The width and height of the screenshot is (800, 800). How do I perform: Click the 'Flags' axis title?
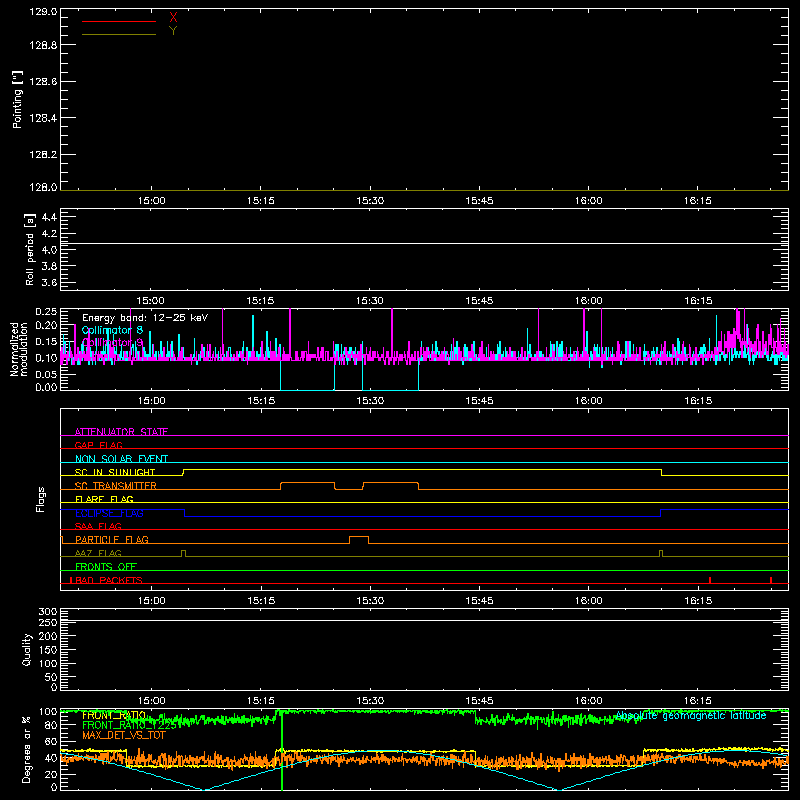tap(40, 499)
